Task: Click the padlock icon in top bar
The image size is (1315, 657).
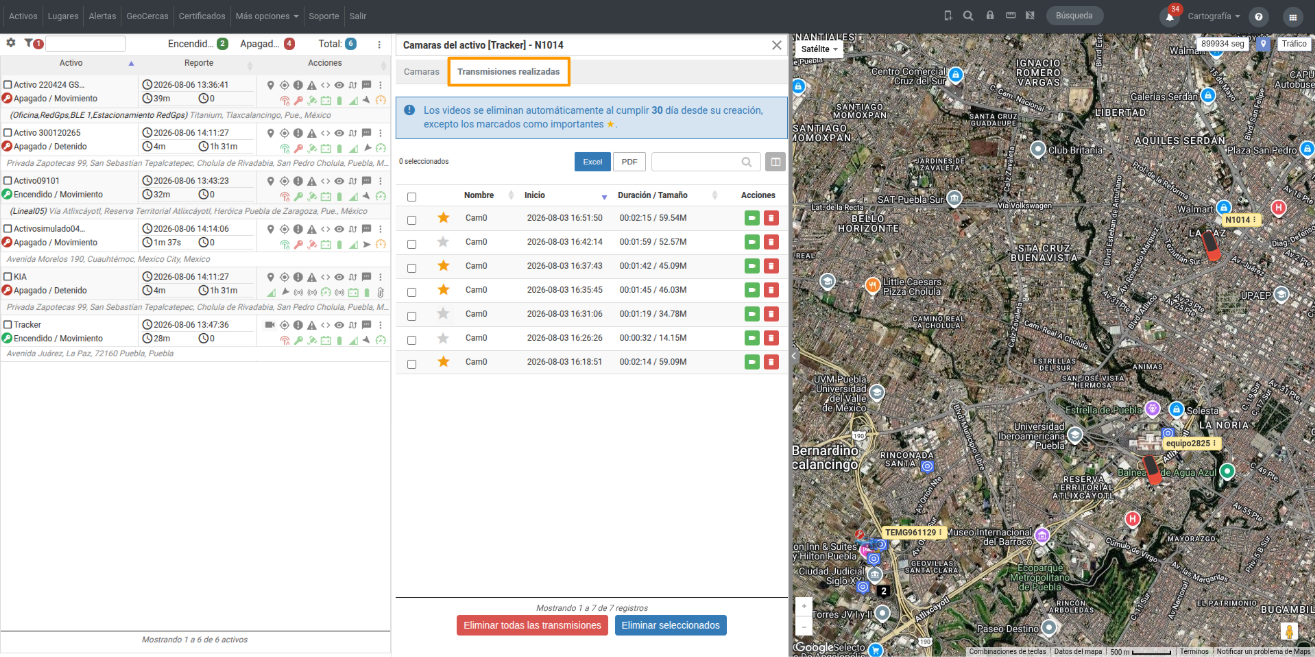Action: pyautogui.click(x=990, y=16)
